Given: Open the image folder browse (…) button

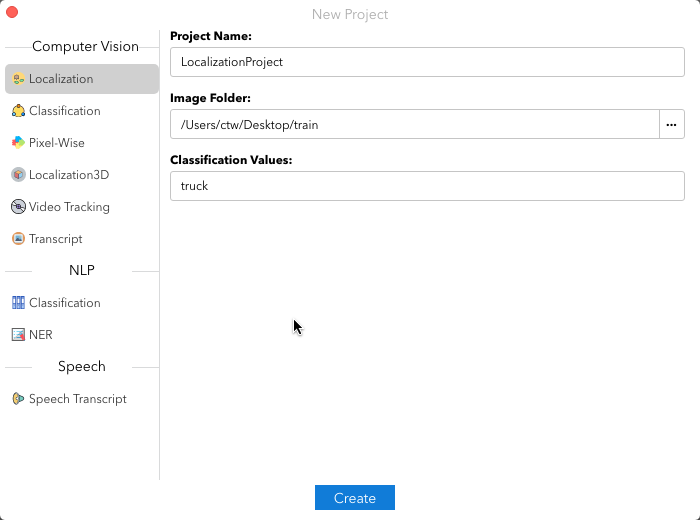Looking at the screenshot, I should pyautogui.click(x=672, y=125).
